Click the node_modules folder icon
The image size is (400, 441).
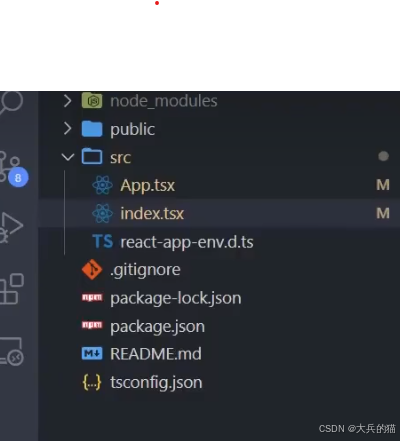coord(92,101)
